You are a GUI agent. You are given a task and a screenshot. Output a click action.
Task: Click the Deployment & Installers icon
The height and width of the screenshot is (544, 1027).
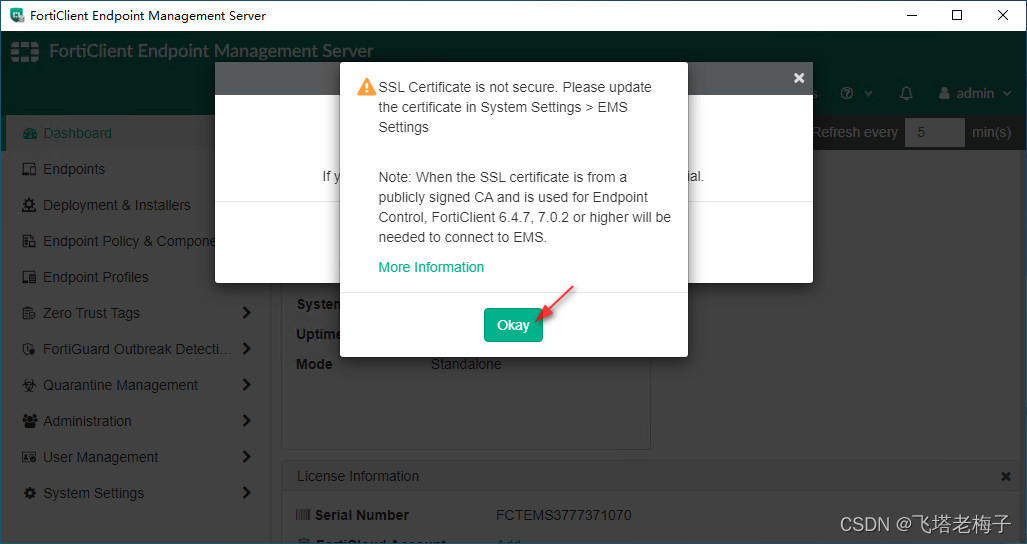29,206
